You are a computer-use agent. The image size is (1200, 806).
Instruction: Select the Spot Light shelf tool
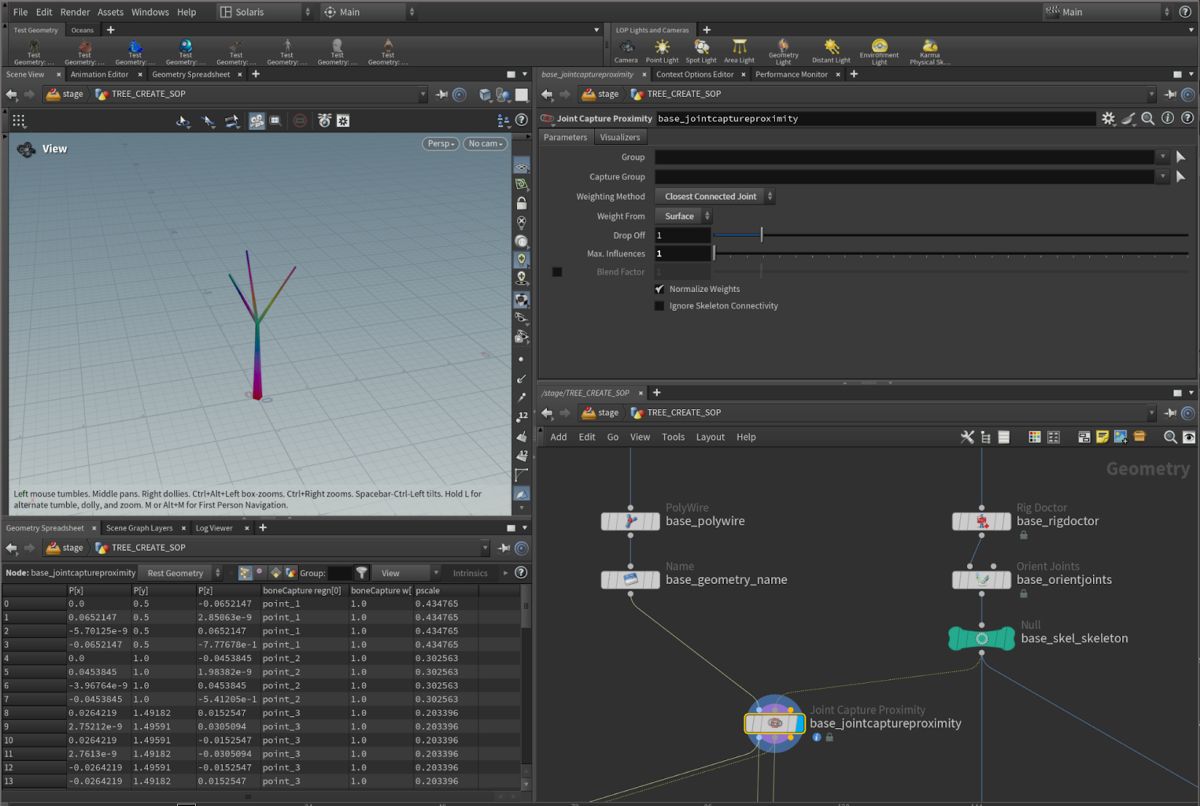coord(701,48)
